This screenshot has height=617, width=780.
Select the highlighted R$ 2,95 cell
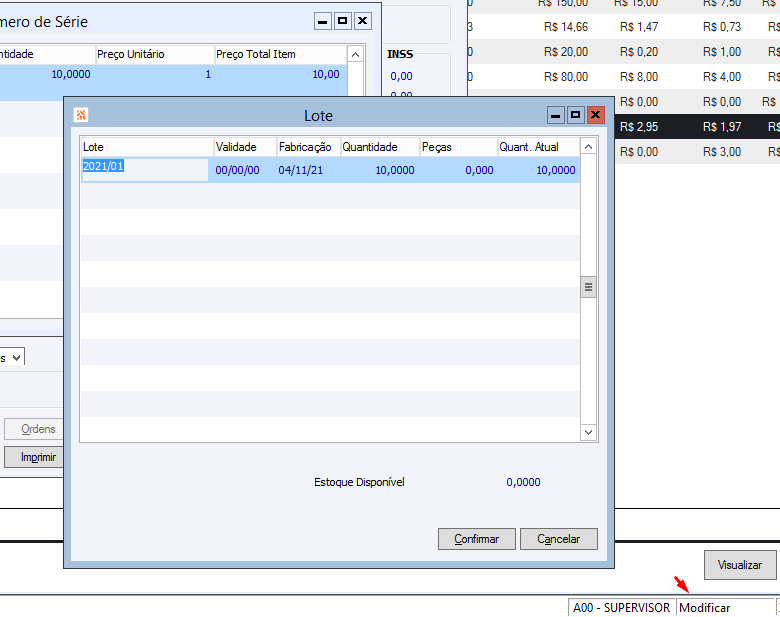[x=639, y=127]
